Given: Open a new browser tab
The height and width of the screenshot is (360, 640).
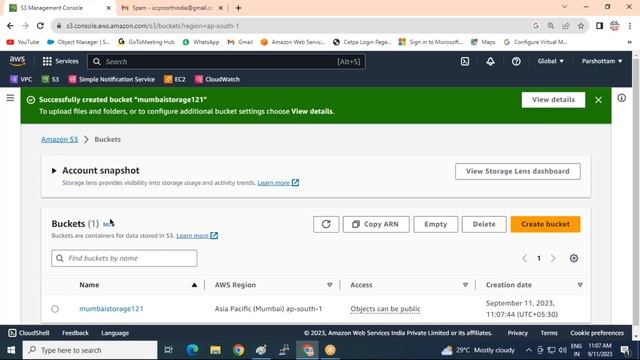Looking at the screenshot, I should (238, 8).
